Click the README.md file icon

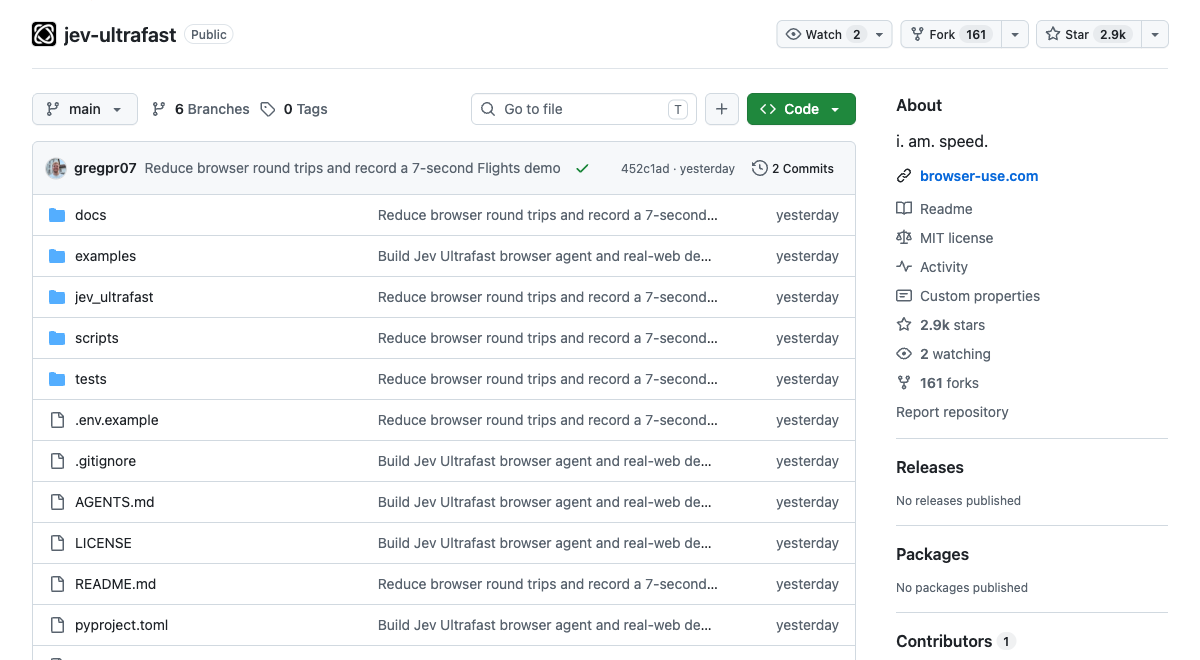[57, 584]
